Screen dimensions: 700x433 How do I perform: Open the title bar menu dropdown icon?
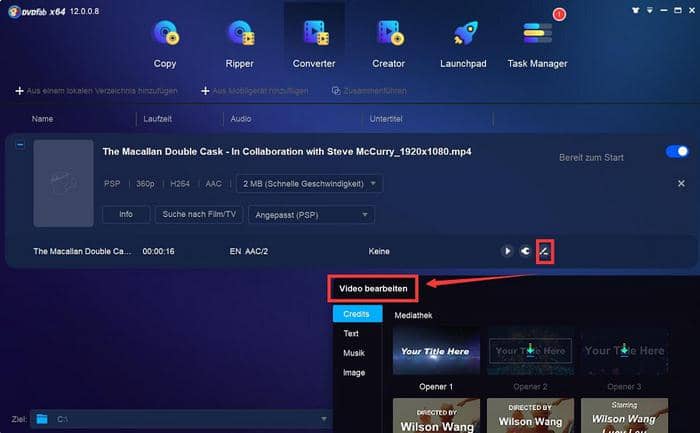coord(650,10)
